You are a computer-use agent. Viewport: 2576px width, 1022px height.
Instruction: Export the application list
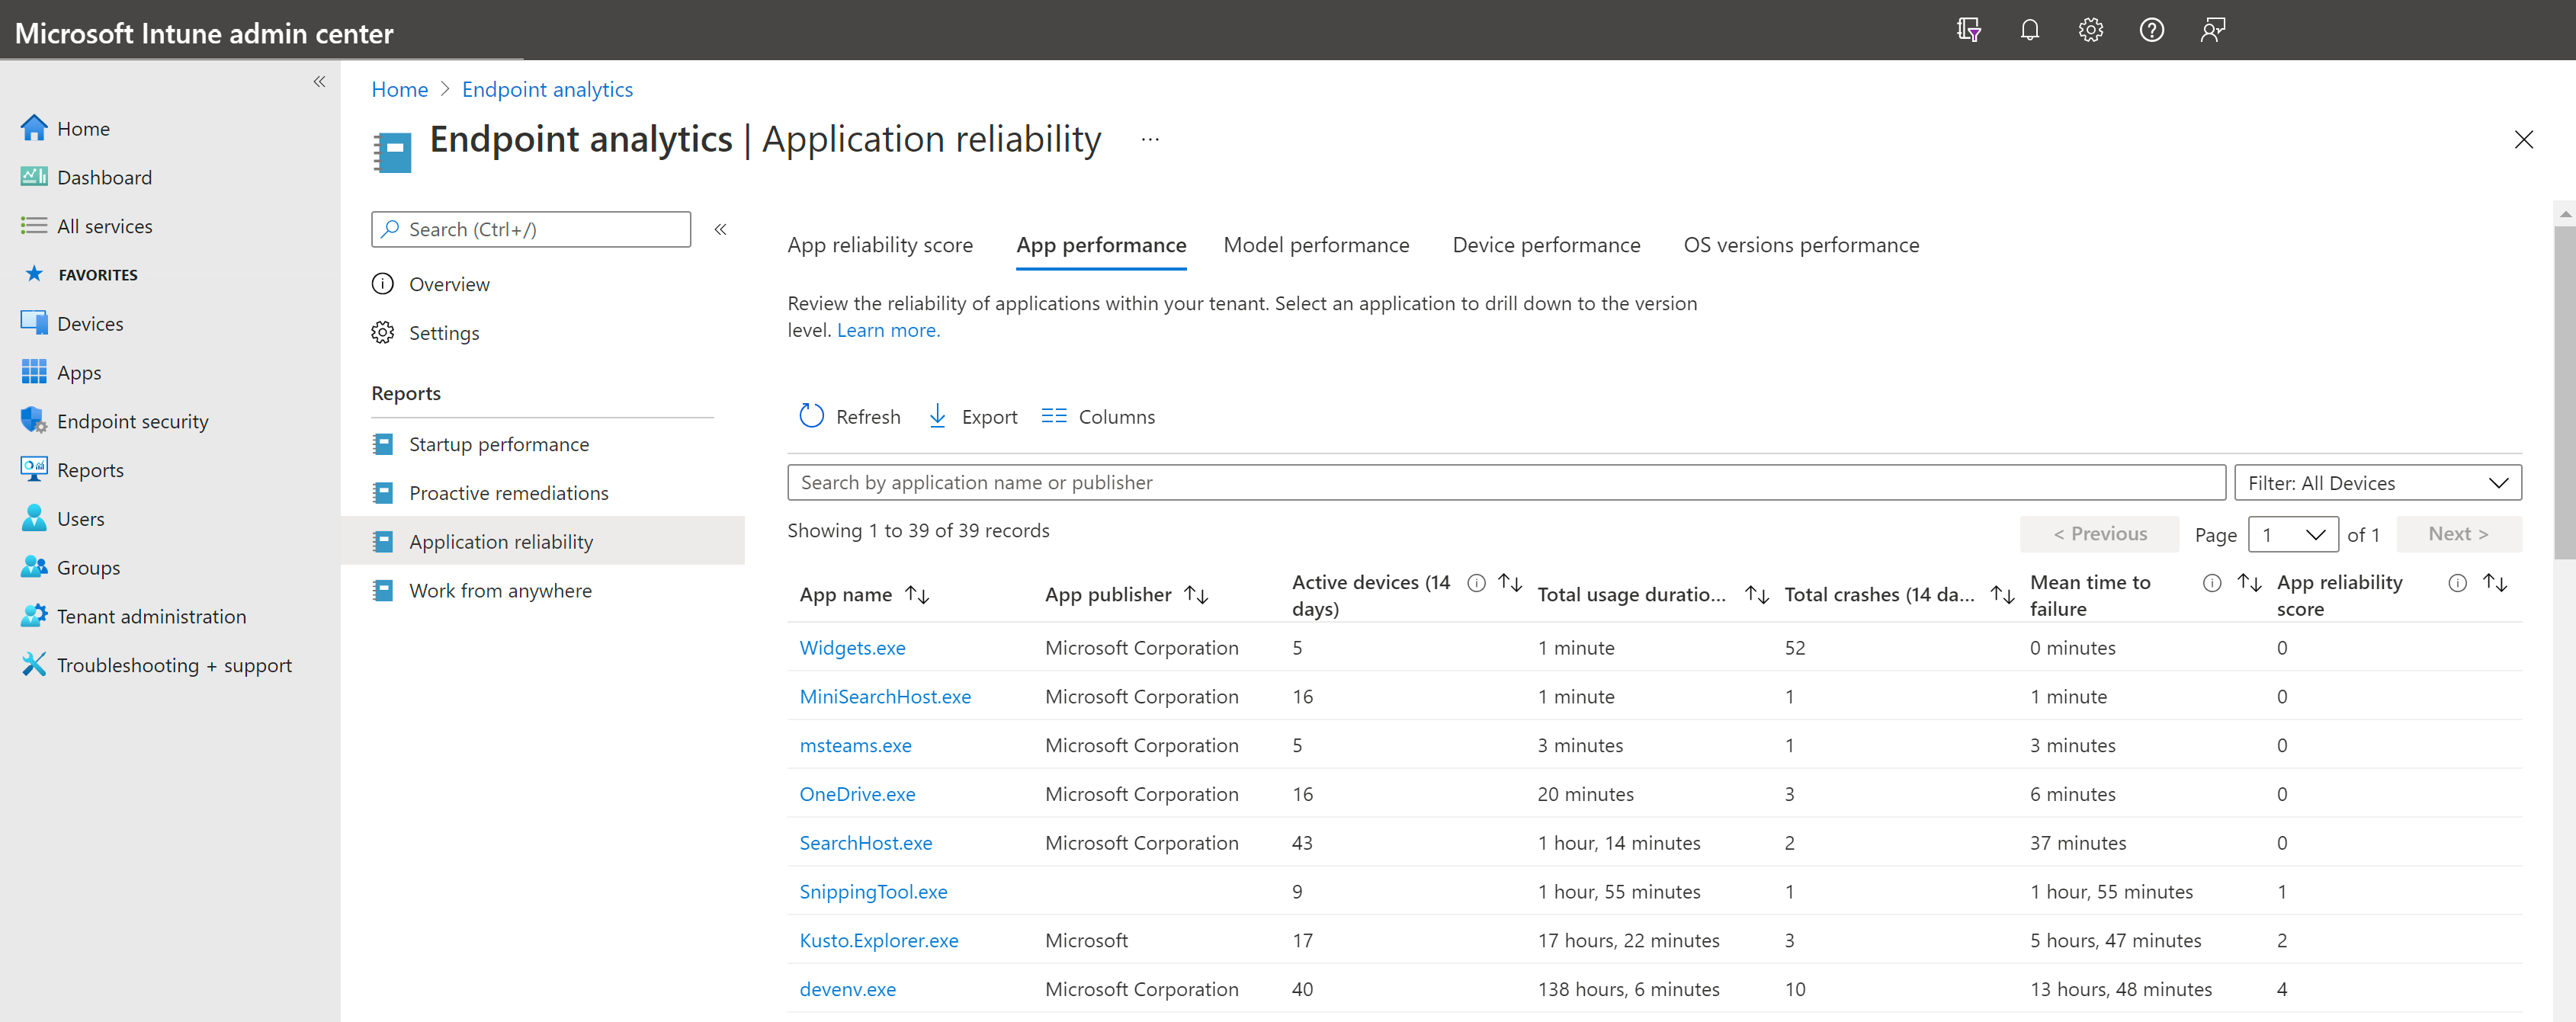972,416
